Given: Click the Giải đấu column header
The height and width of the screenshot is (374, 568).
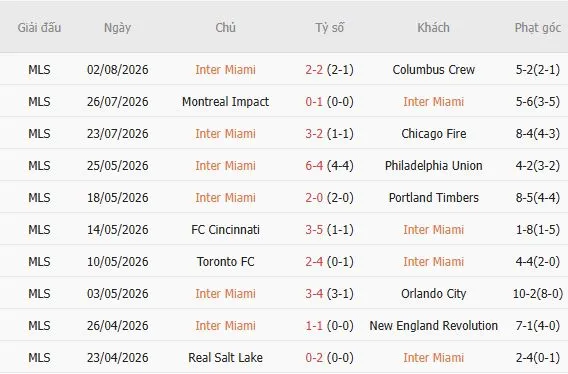Looking at the screenshot, I should coord(39,28).
